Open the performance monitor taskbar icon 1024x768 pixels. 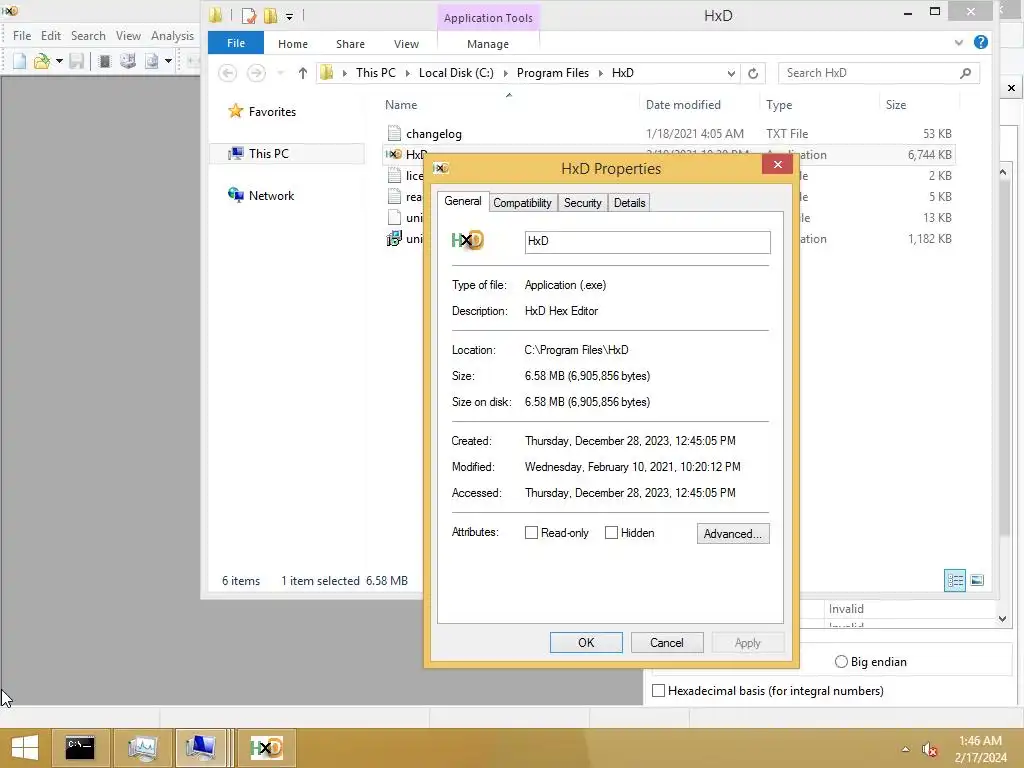tap(142, 748)
